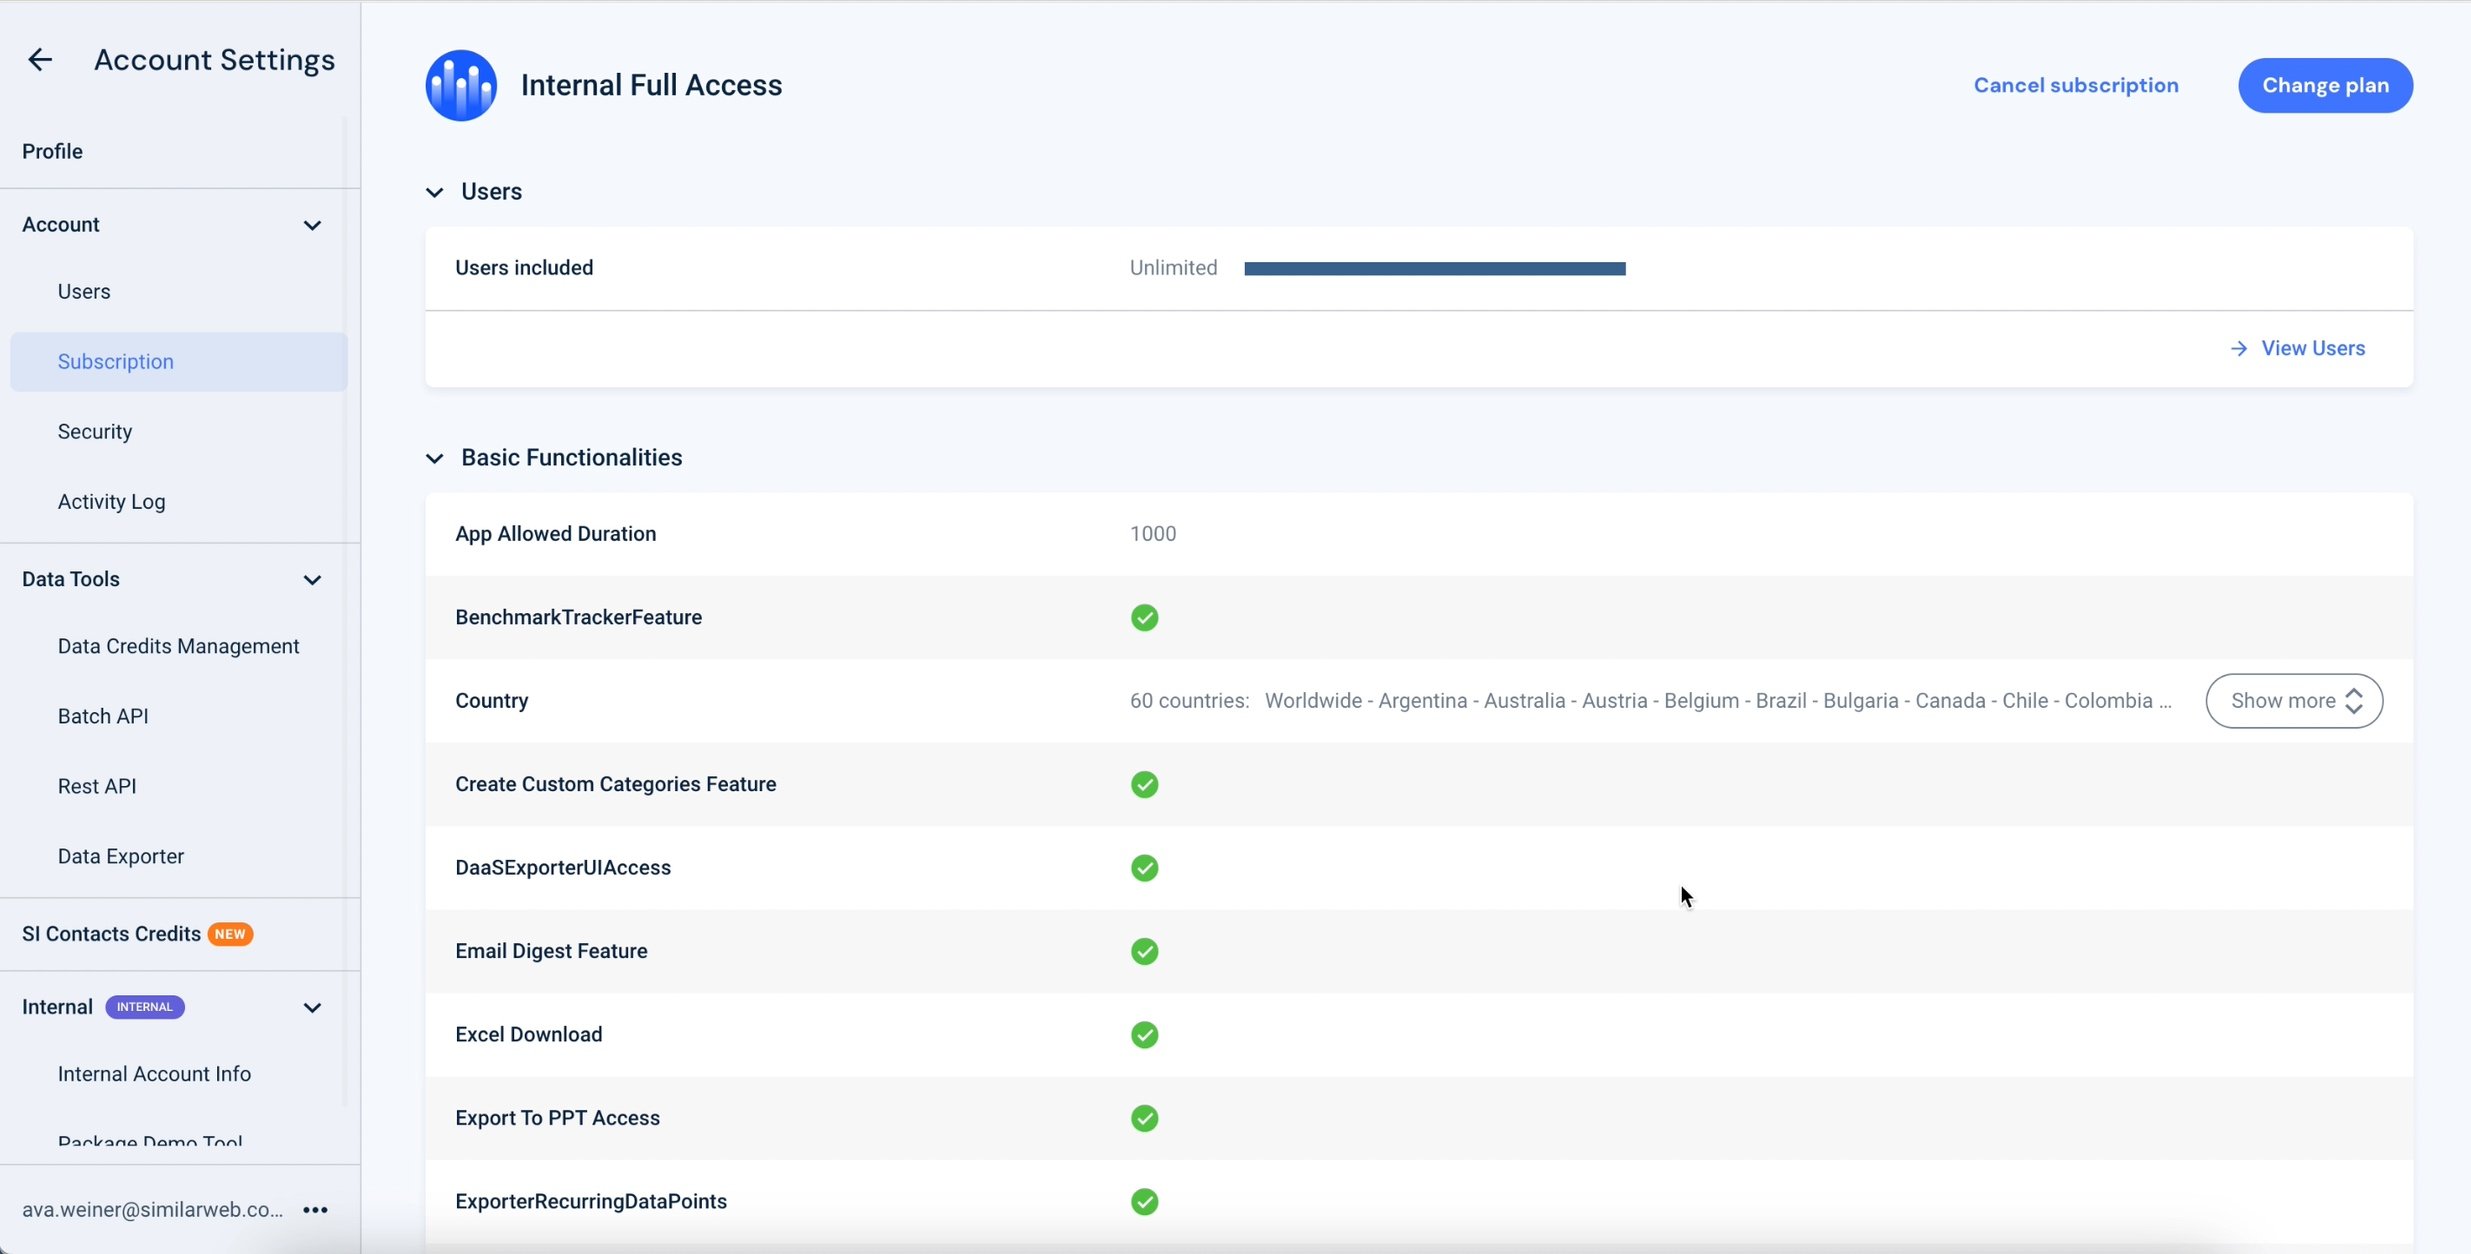Open the three-dots menu next to the email
Image resolution: width=2471 pixels, height=1254 pixels.
click(315, 1210)
